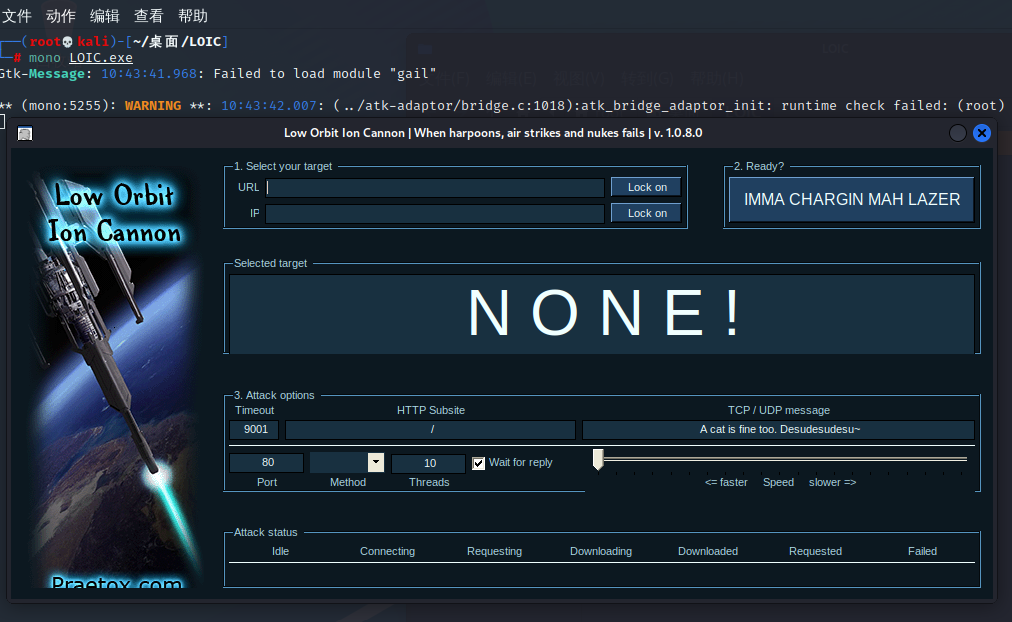Click the Threads field showing 10
This screenshot has width=1012, height=622.
coord(429,463)
